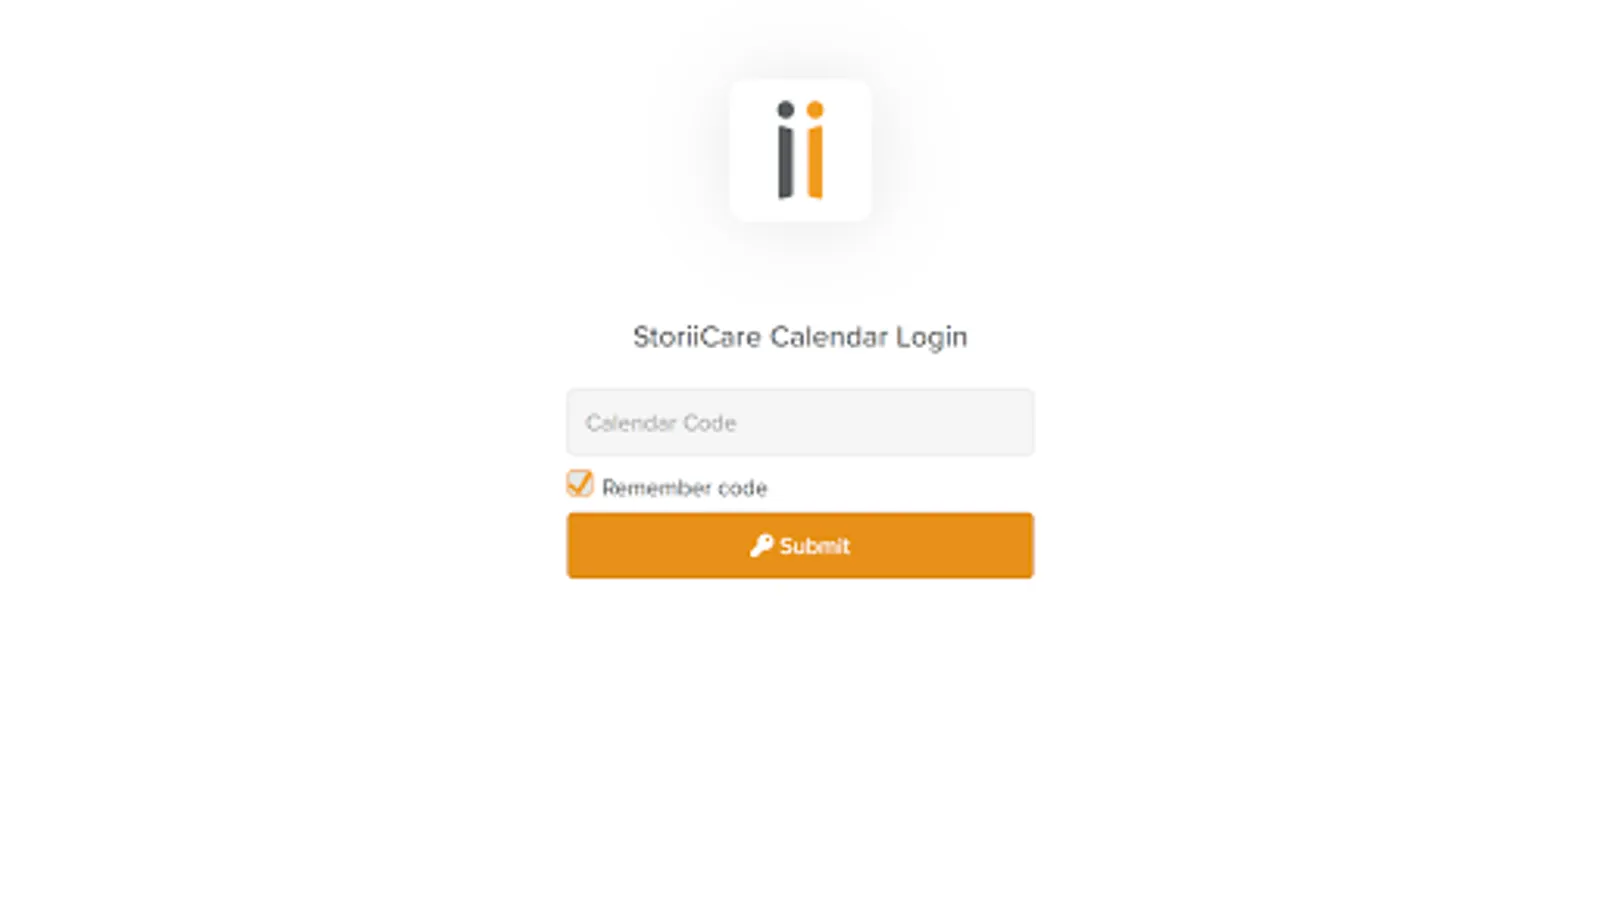Click the Remember code label text
1600x900 pixels.
coord(684,488)
